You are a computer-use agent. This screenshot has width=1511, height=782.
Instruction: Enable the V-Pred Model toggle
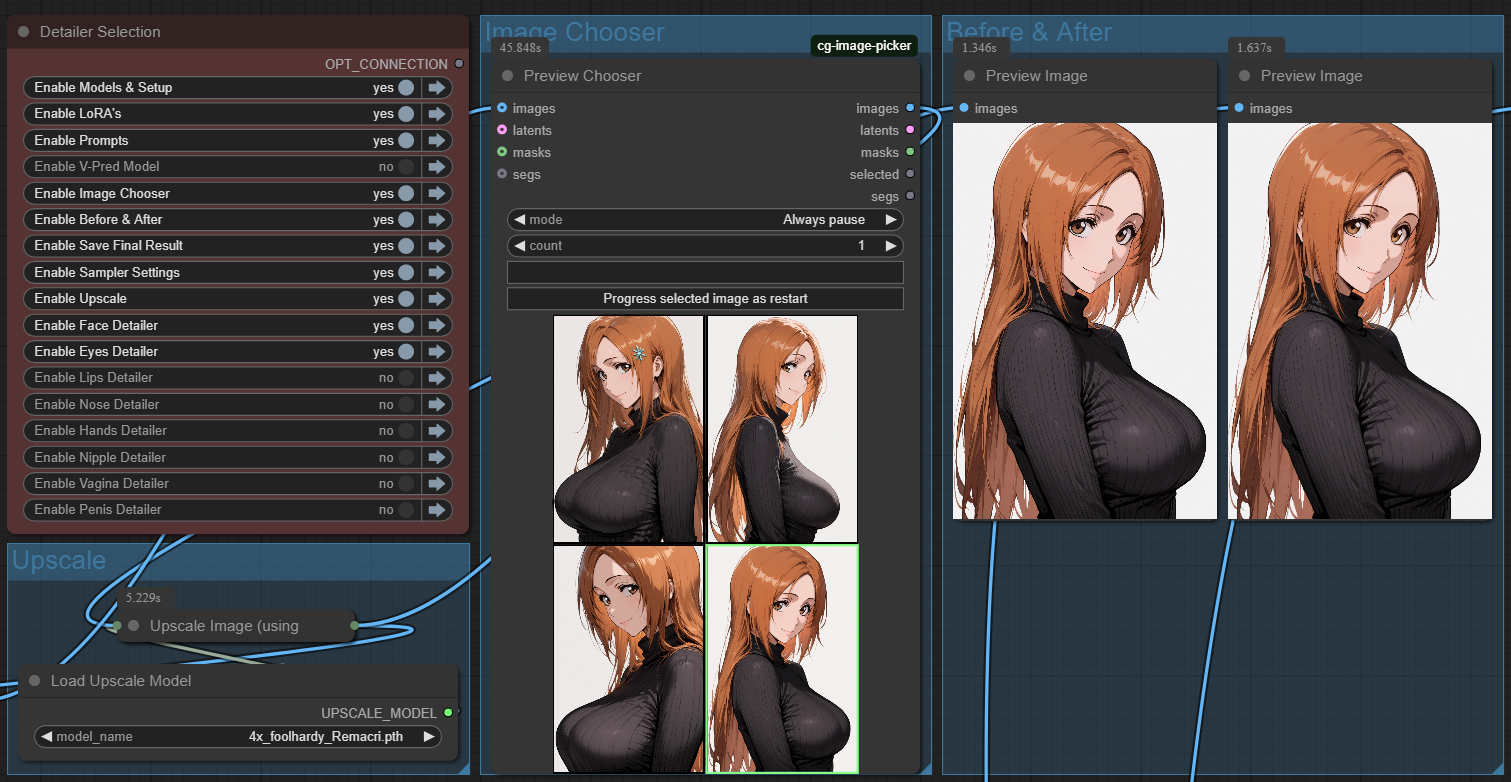click(406, 167)
